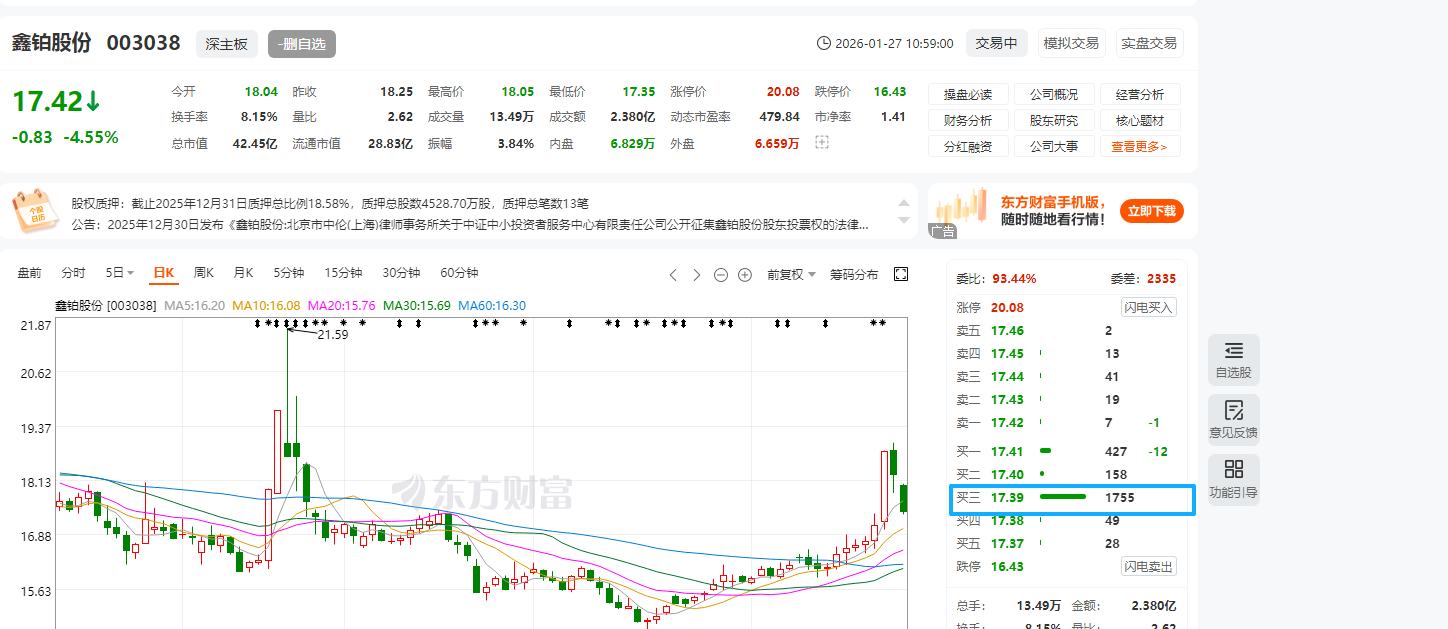Click the 深主板 board tag
The width and height of the screenshot is (1448, 629).
pyautogui.click(x=227, y=44)
